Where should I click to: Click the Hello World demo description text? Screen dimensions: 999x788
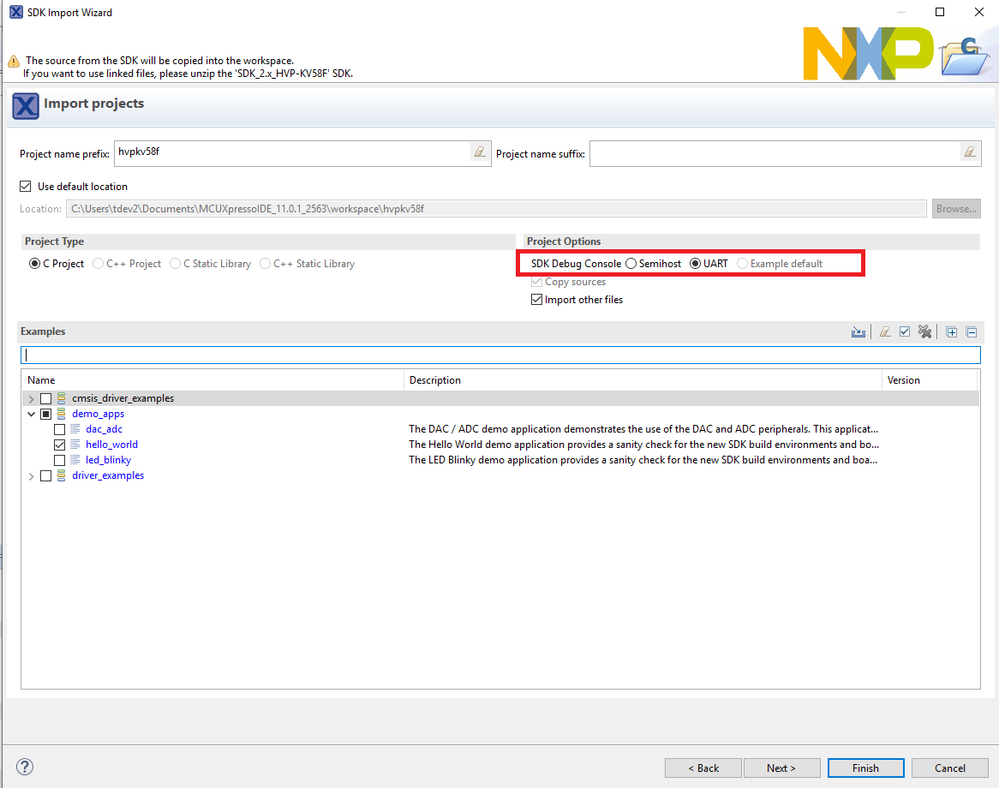(x=643, y=444)
